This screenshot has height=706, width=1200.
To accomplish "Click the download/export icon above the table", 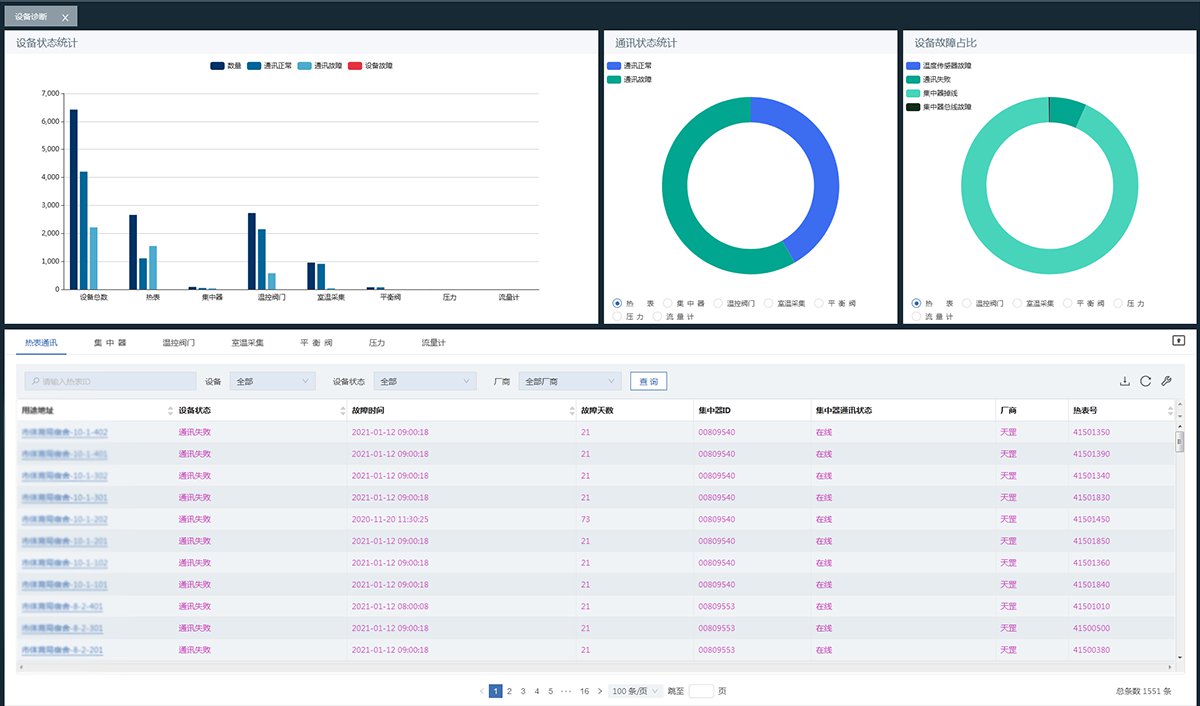I will tap(1124, 381).
